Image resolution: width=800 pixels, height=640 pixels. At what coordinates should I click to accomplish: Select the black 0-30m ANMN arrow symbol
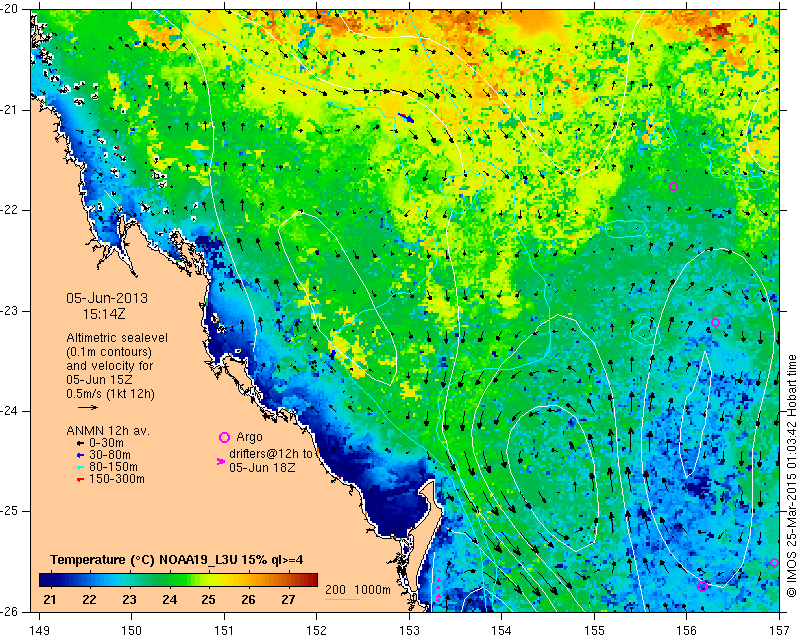80,444
